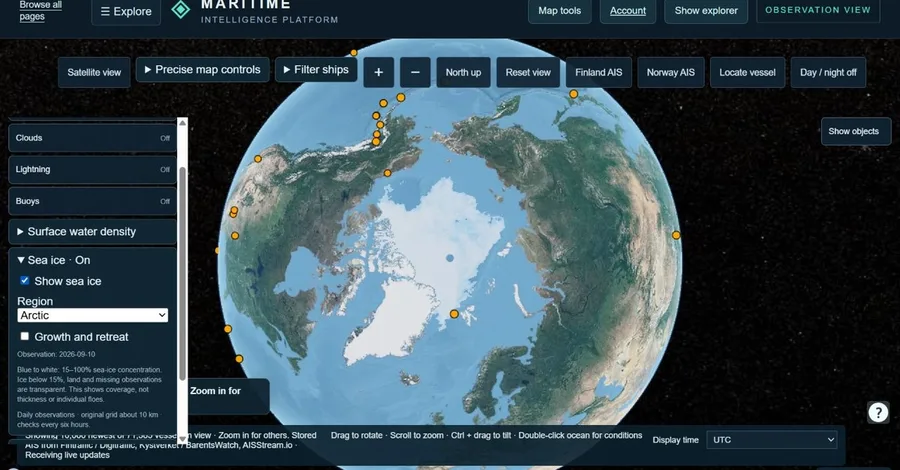
Task: Expand the Surface water density section
Action: coord(92,232)
